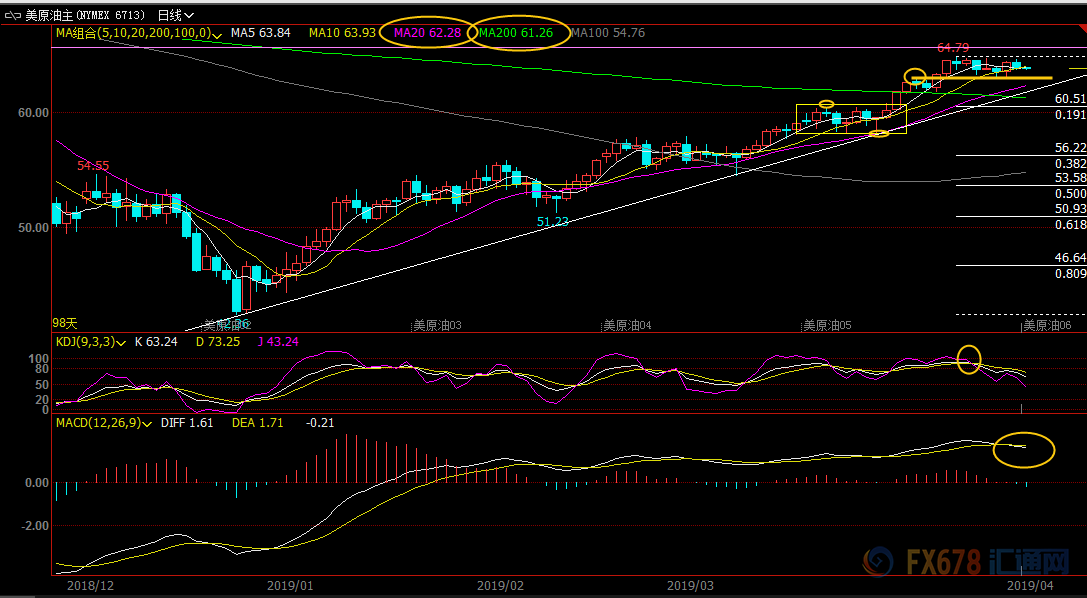Click the MA10 63.93 legend value
Image resolution: width=1087 pixels, height=598 pixels.
[342, 33]
